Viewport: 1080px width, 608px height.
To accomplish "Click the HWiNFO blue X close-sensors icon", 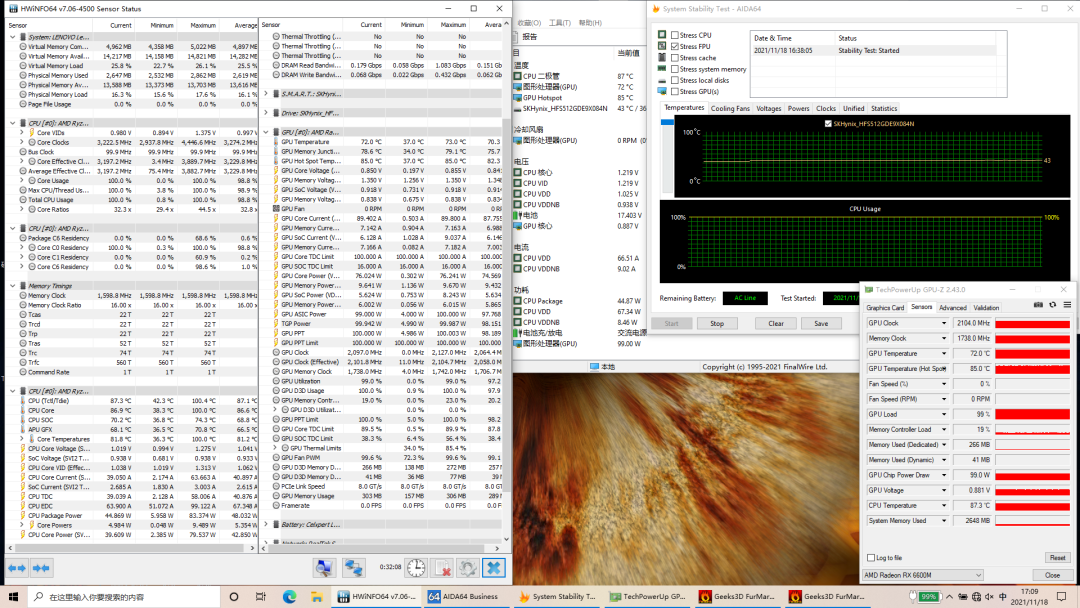I will pos(493,568).
